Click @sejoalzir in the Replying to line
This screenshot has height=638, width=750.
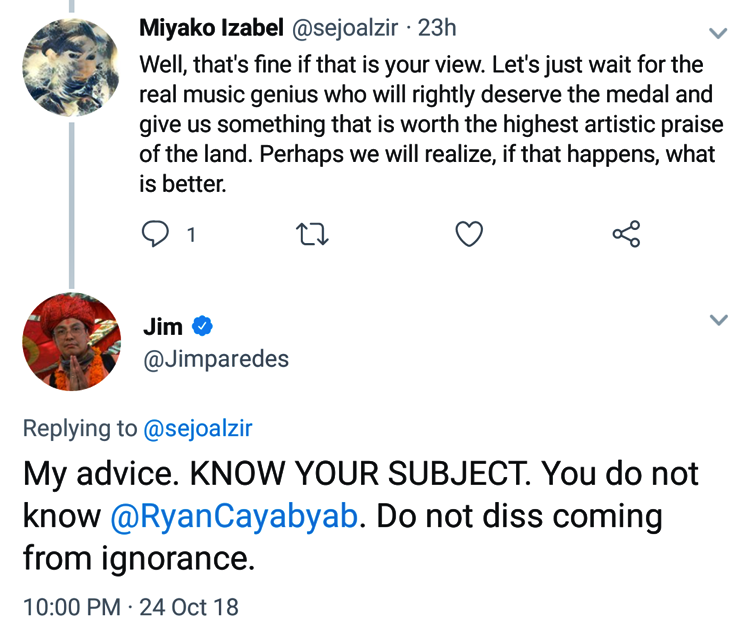click(198, 429)
